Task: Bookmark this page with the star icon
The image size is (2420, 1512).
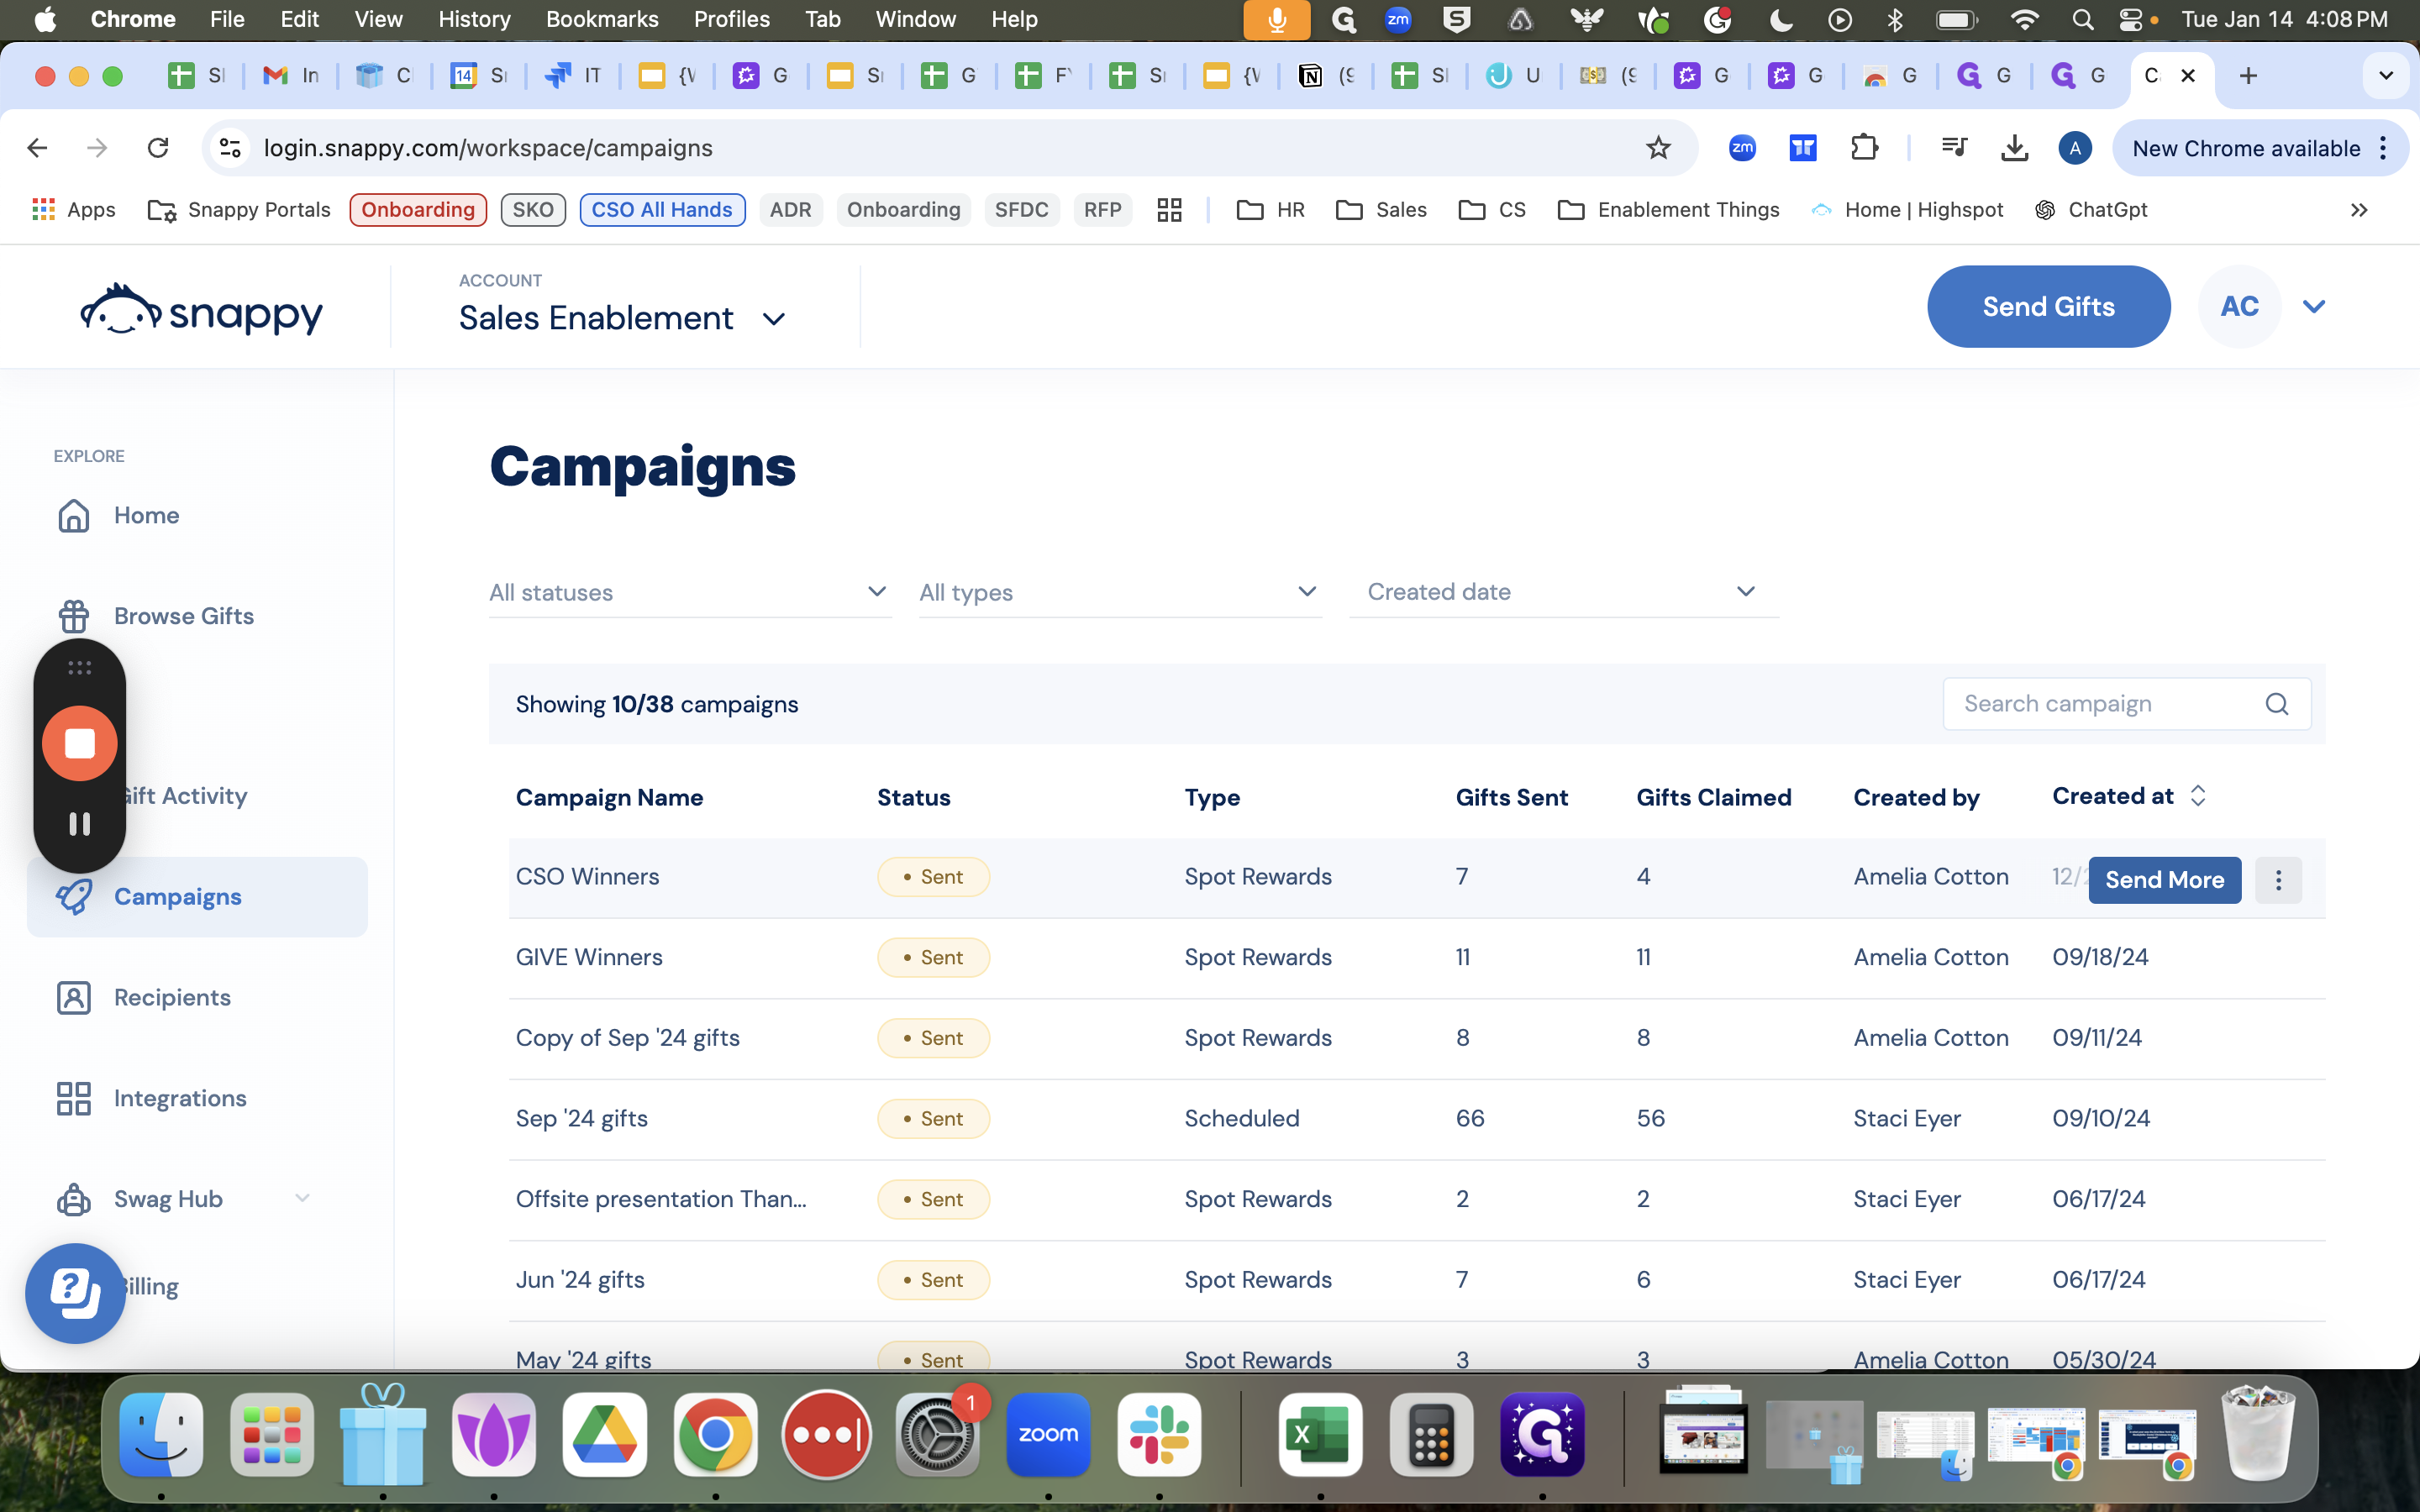Action: click(x=1658, y=148)
